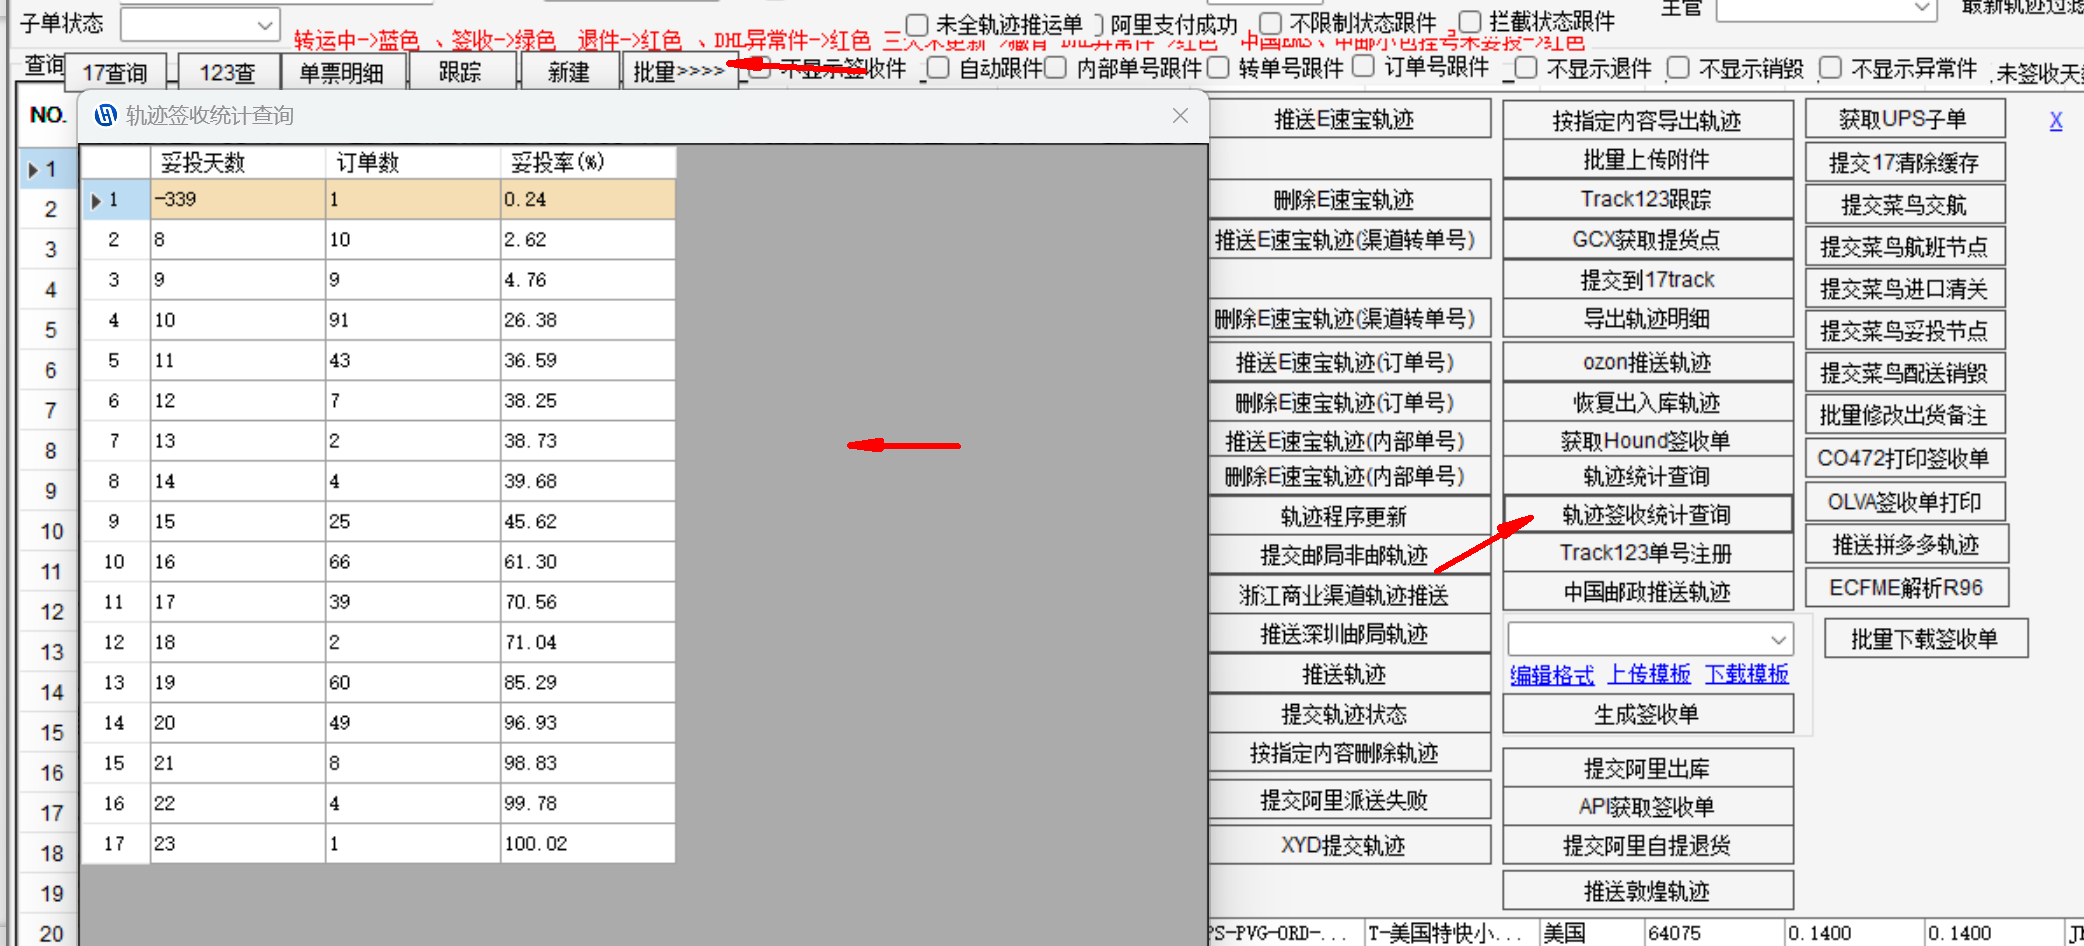The width and height of the screenshot is (2084, 946).
Task: Click the dialog title bar app icon
Action: pyautogui.click(x=105, y=116)
